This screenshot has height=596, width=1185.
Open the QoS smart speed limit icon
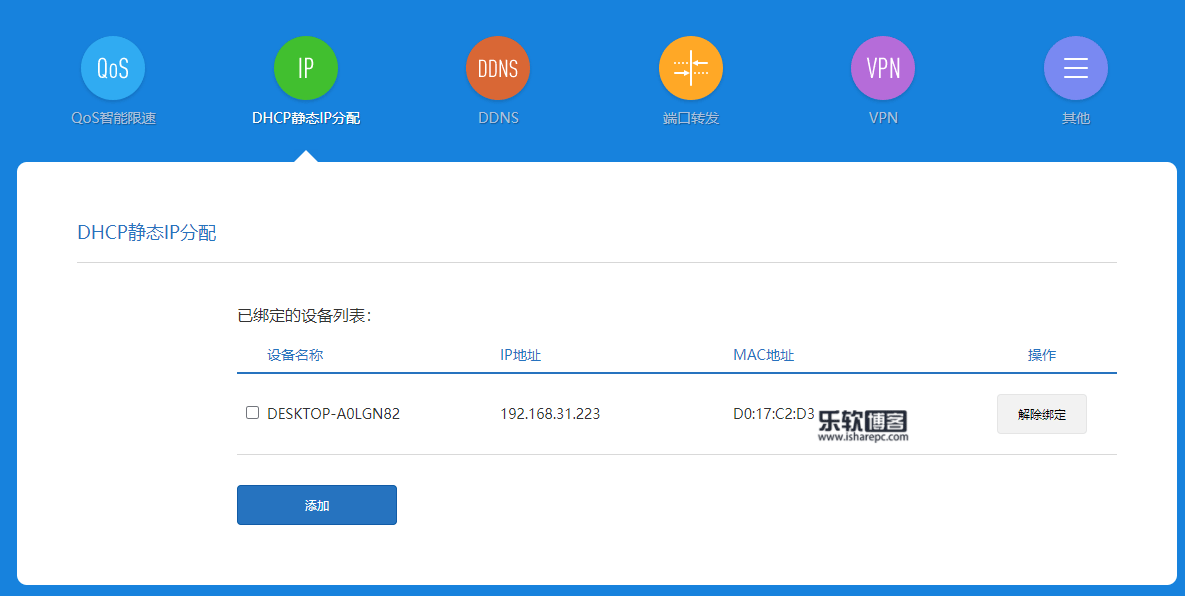[112, 67]
